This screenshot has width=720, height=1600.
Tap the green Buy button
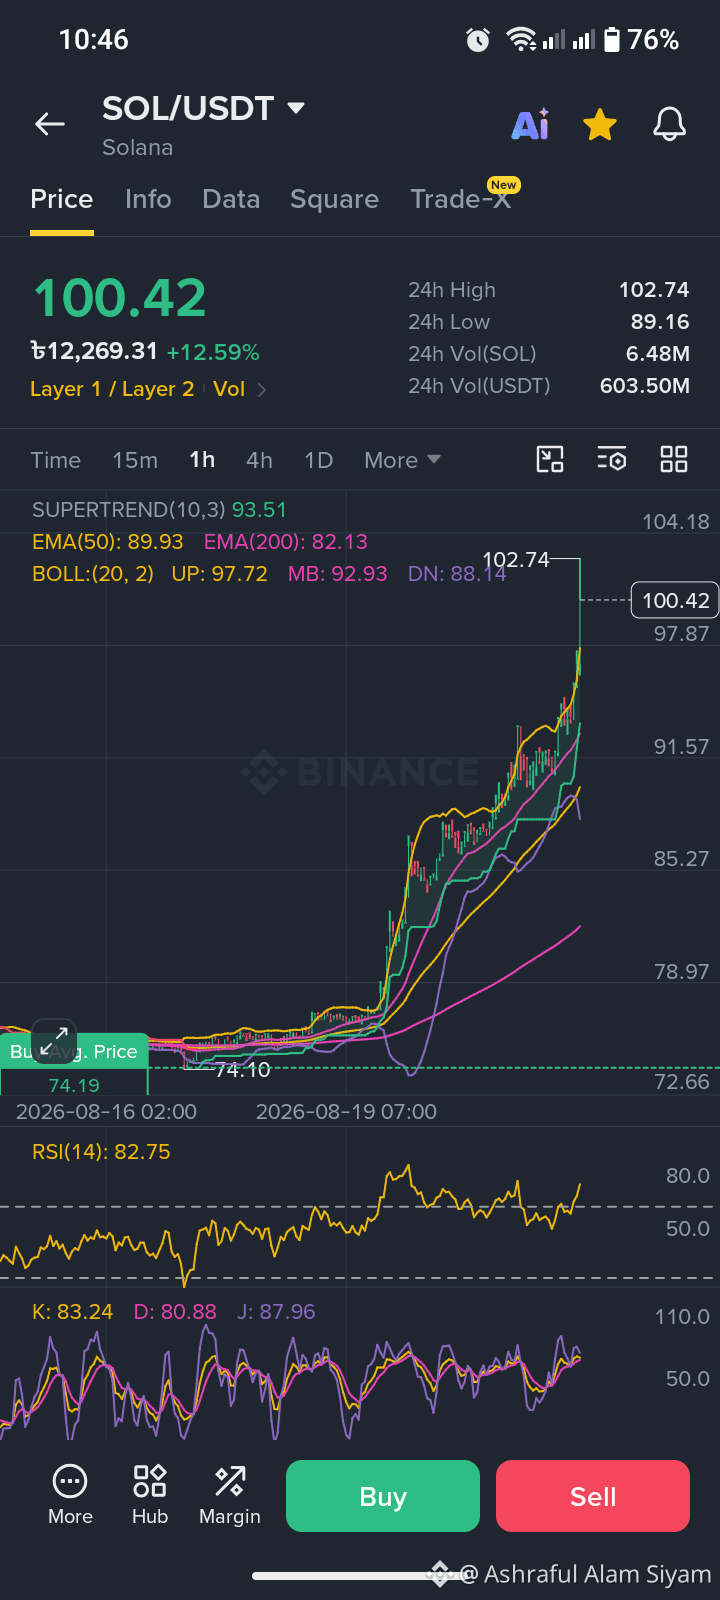click(x=383, y=1496)
